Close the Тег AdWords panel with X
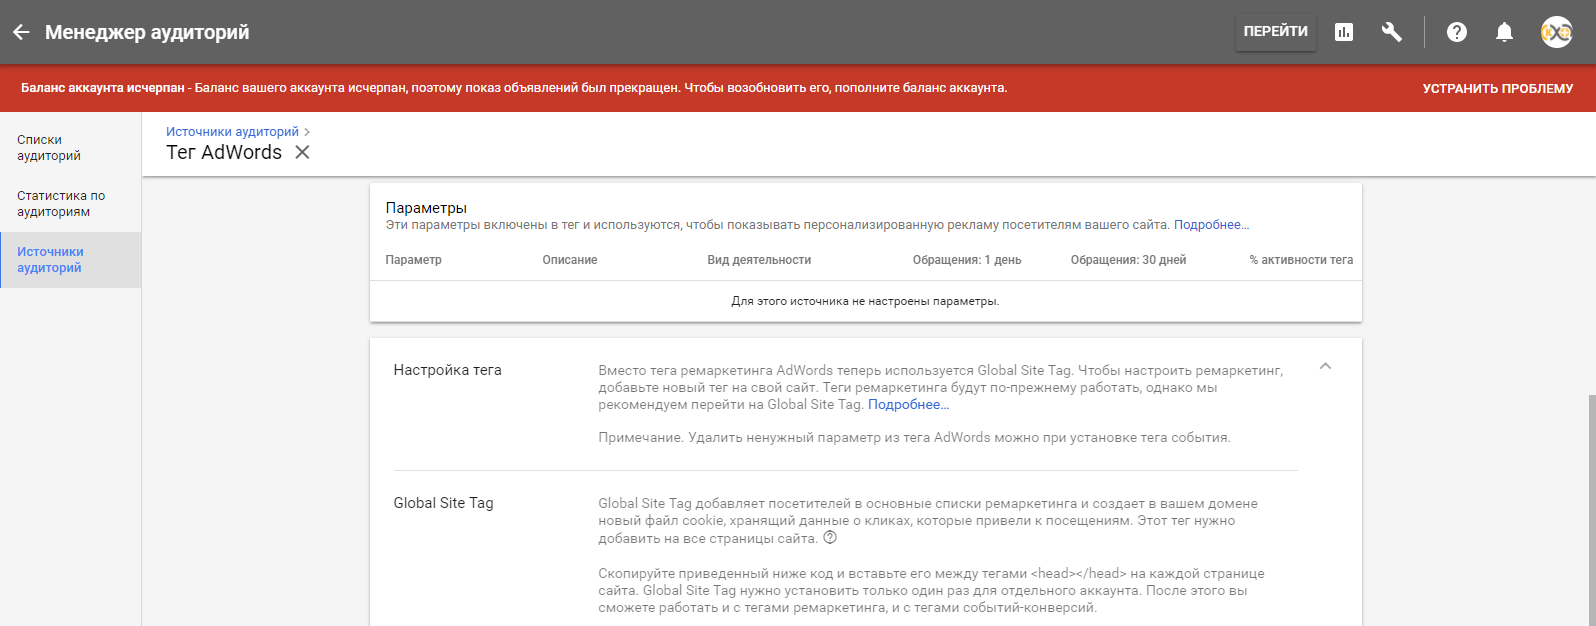This screenshot has height=626, width=1596. [302, 152]
